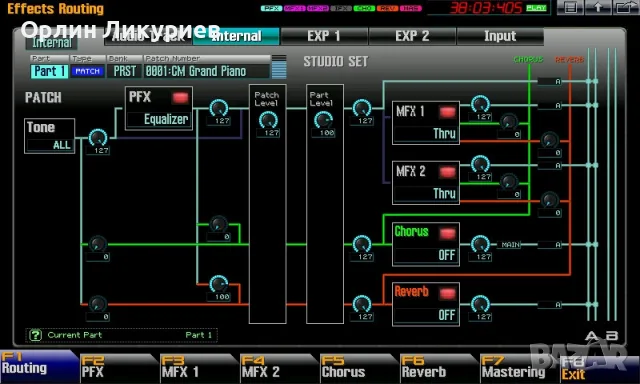Click the Part Level value field 100
The width and height of the screenshot is (640, 384).
(x=323, y=133)
